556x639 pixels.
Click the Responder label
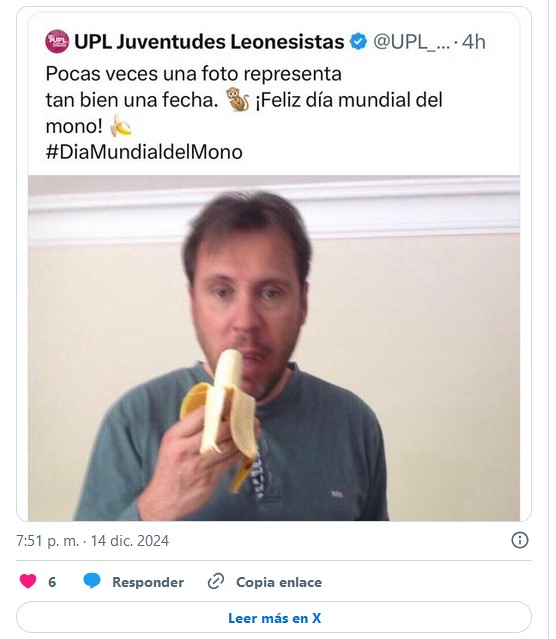148,582
